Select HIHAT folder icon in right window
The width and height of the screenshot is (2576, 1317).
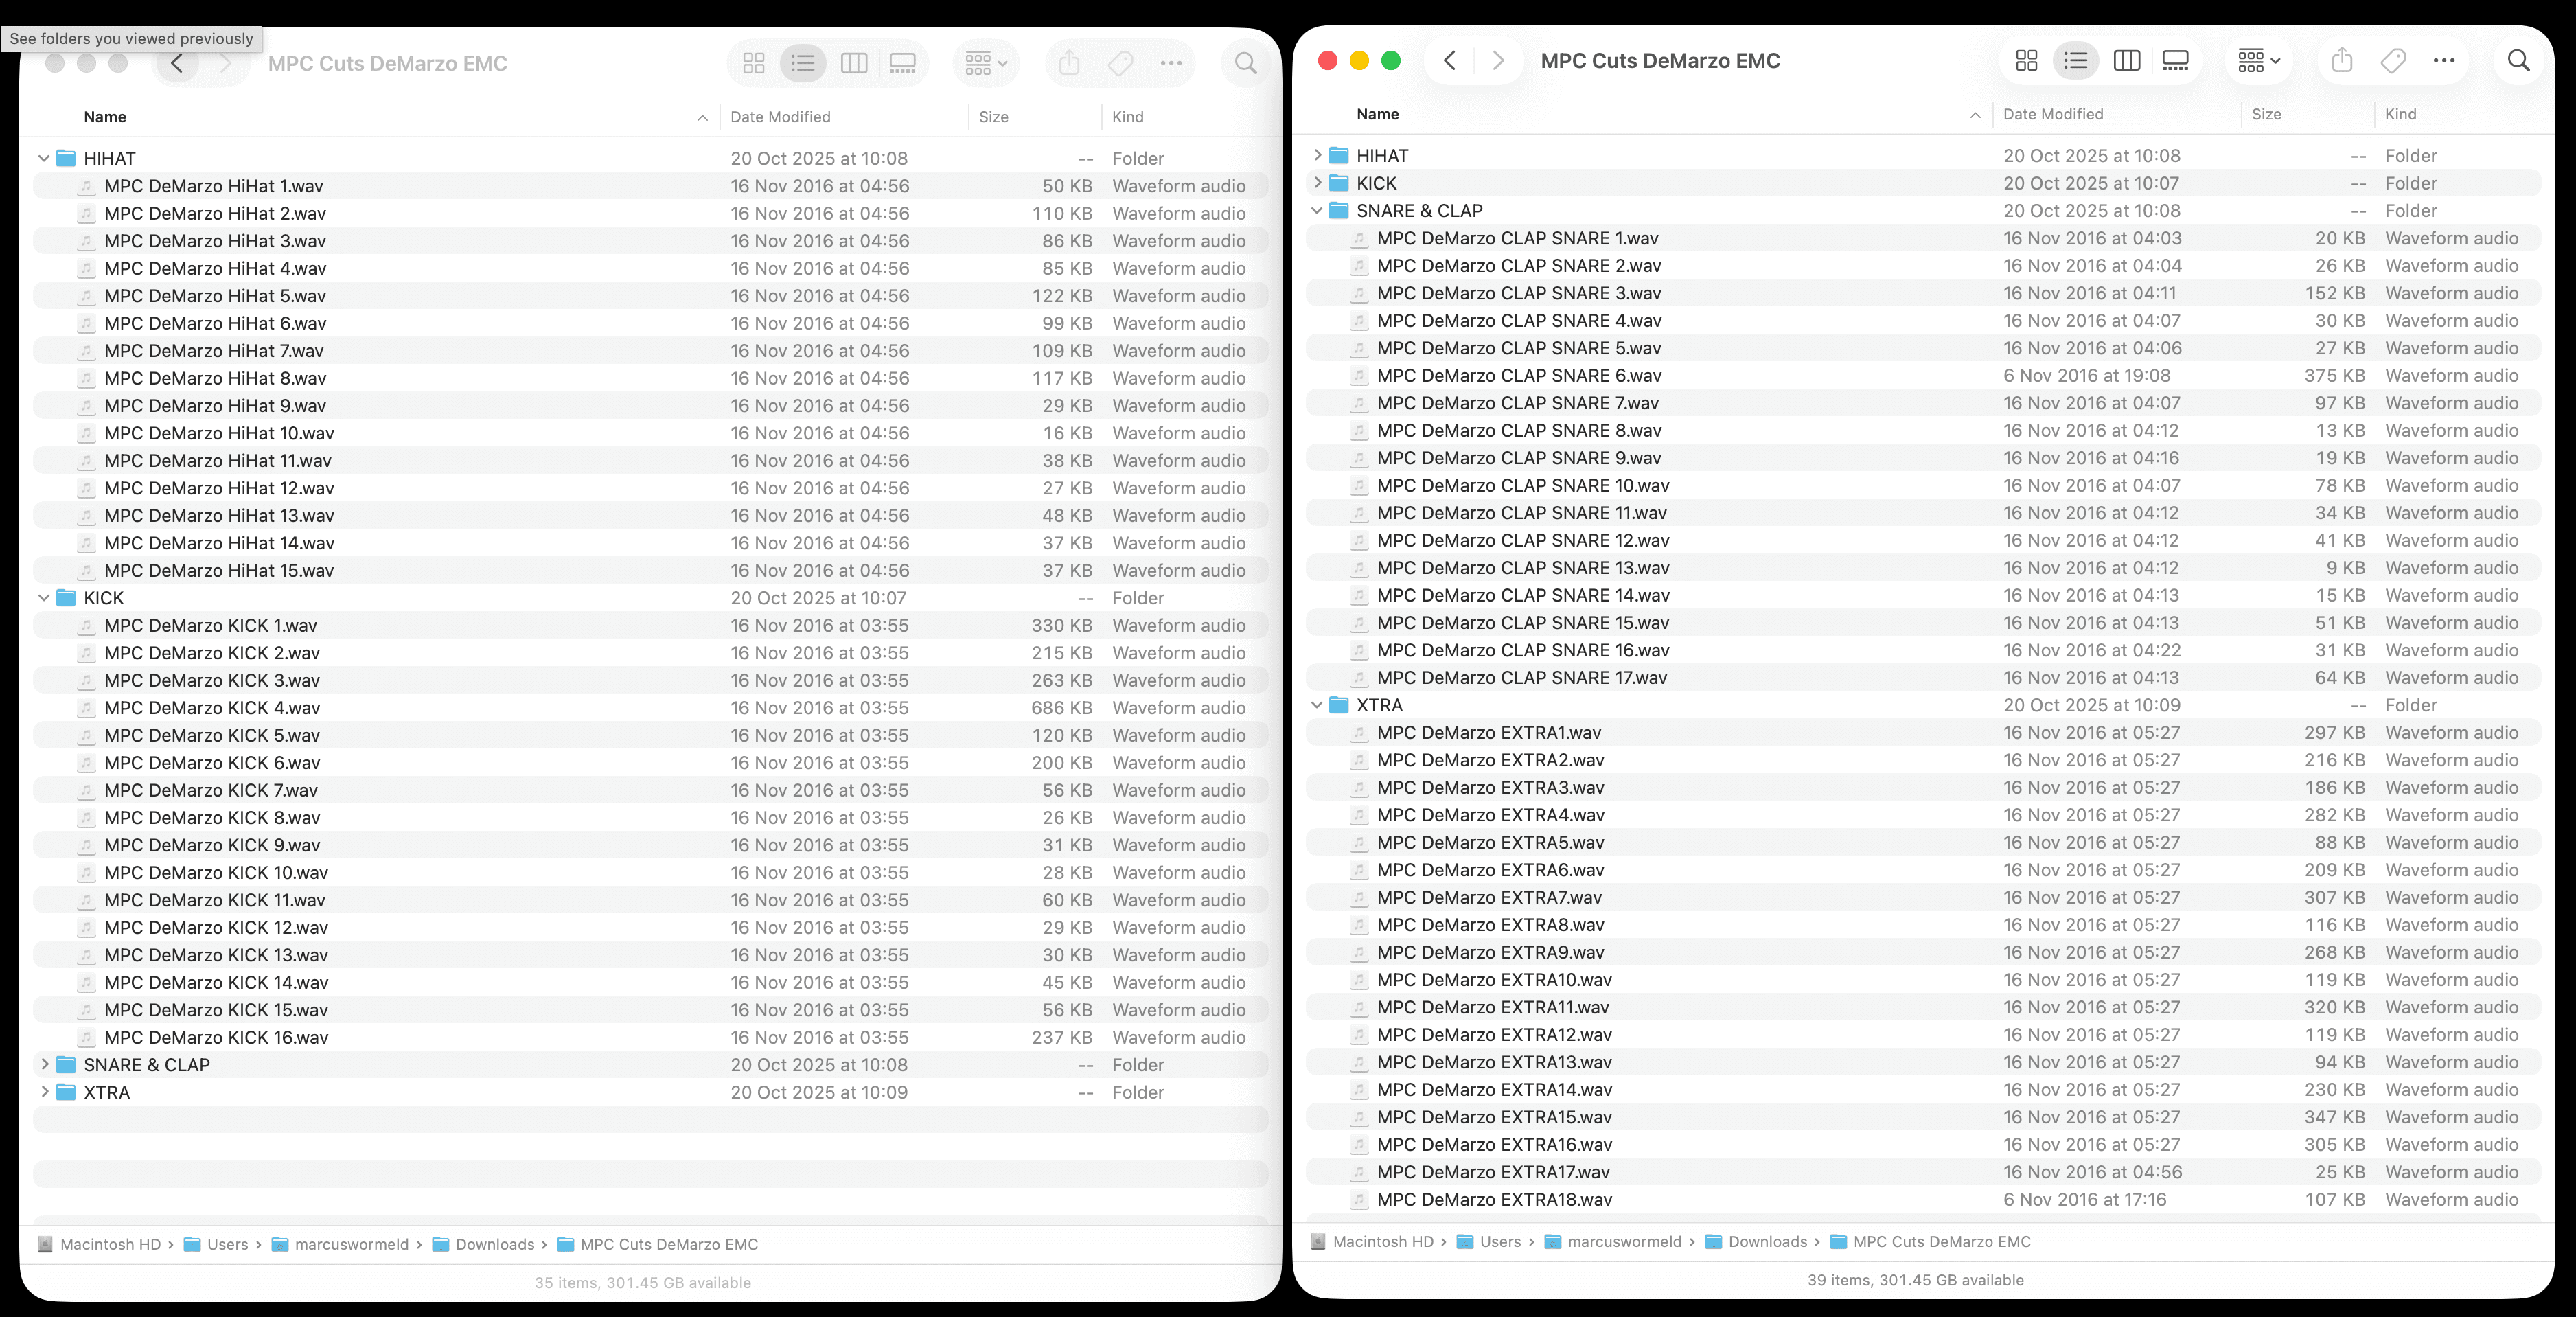point(1338,155)
